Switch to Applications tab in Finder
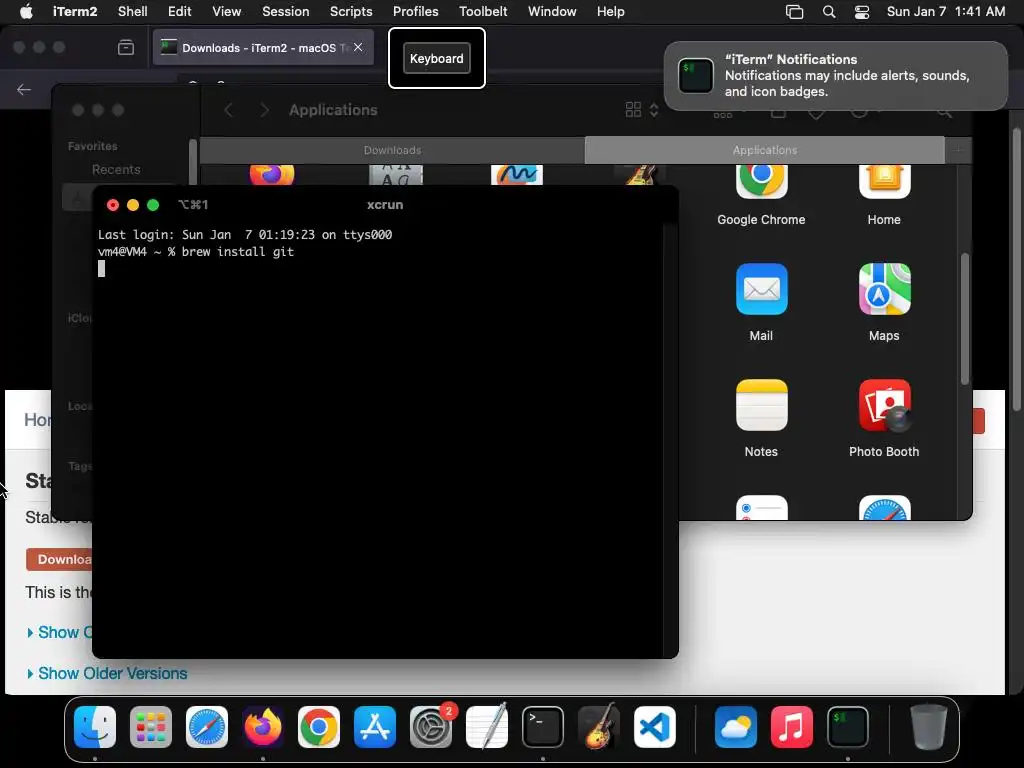Screen dimensions: 1024x768 tap(765, 150)
